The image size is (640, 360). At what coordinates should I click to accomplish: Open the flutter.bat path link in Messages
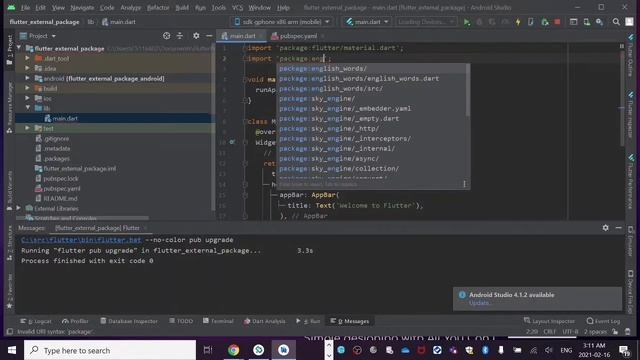click(x=81, y=240)
